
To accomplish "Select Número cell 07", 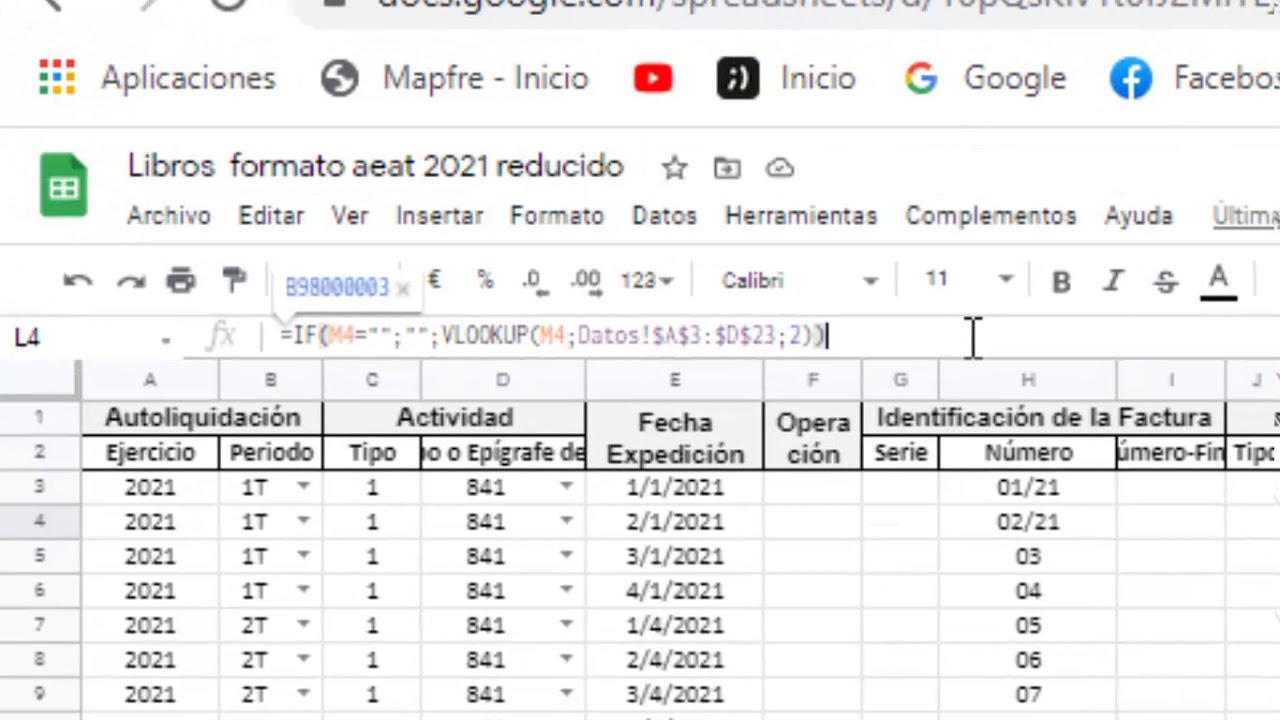I will (x=1028, y=694).
